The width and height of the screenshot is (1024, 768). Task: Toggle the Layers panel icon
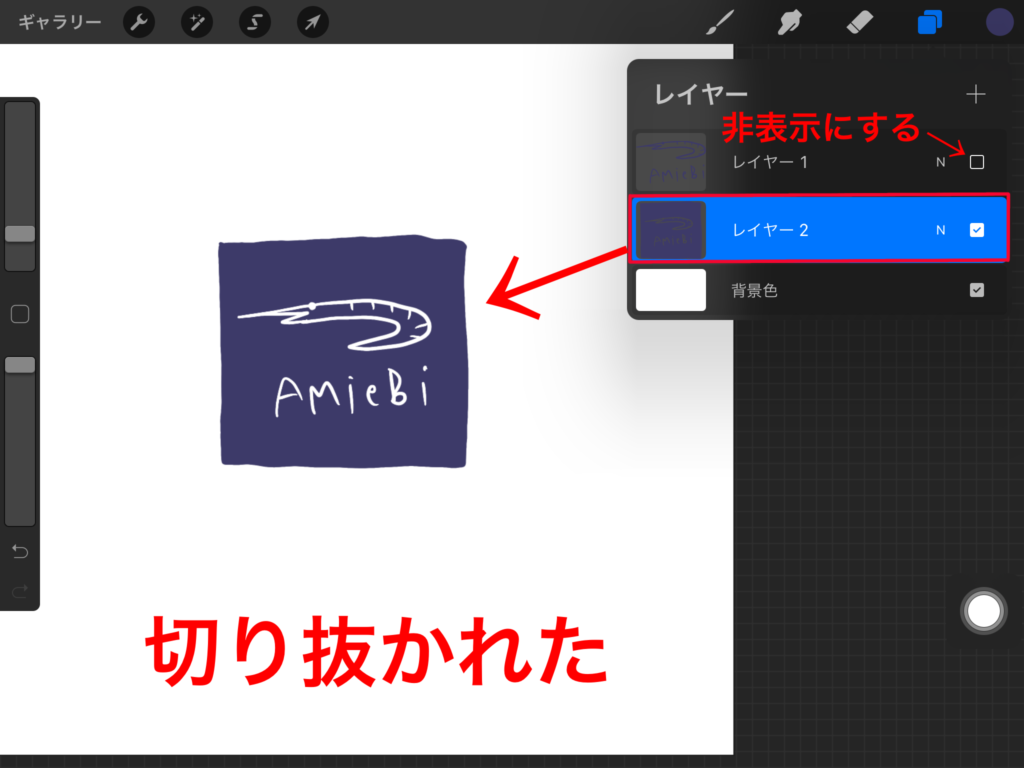pyautogui.click(x=929, y=22)
